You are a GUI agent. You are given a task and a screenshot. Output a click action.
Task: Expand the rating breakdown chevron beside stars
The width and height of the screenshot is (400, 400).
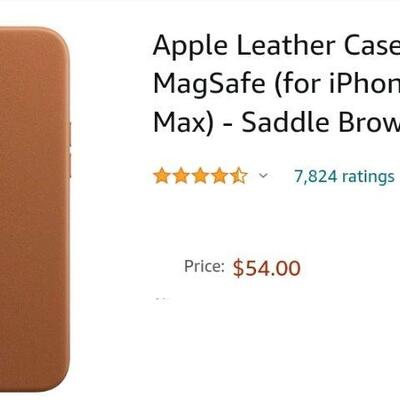[263, 175]
